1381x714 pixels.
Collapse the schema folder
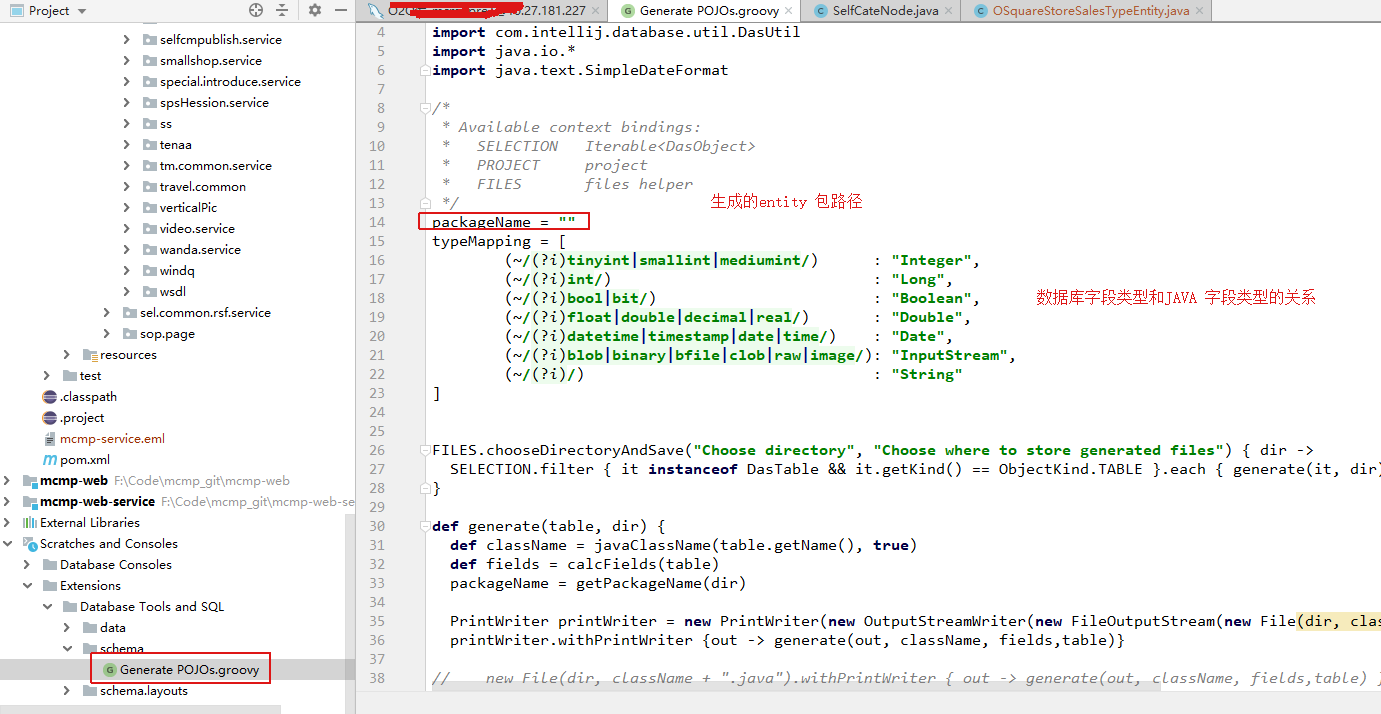point(68,648)
